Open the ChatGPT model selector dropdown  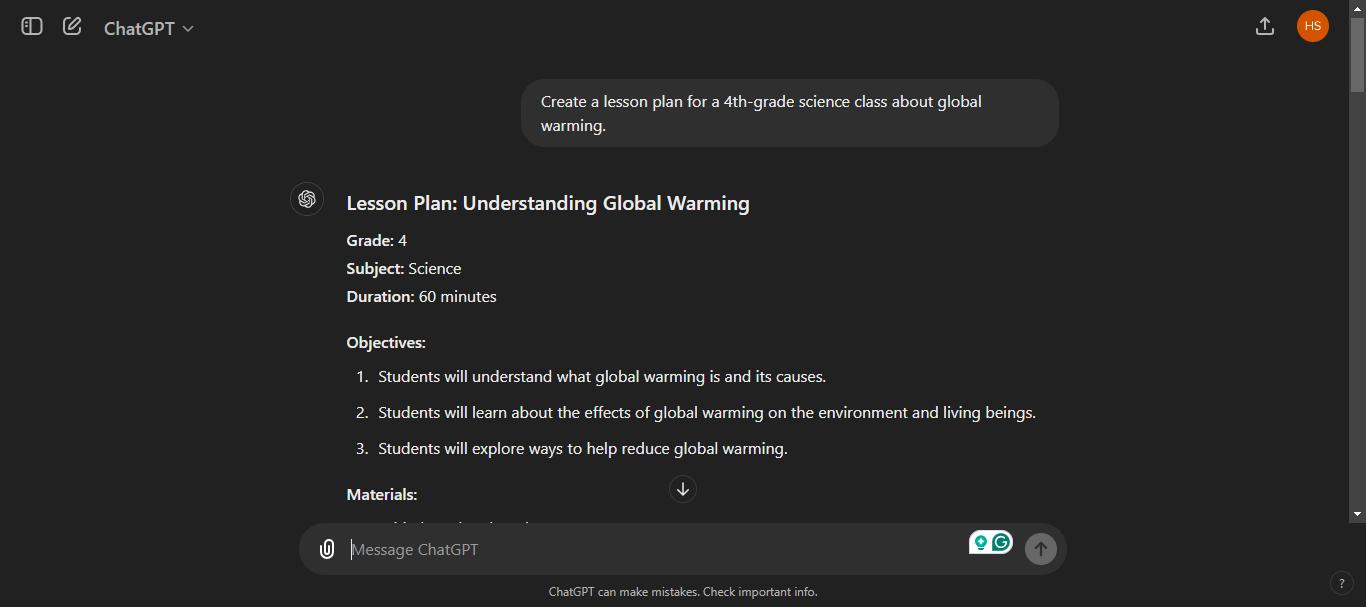(149, 27)
